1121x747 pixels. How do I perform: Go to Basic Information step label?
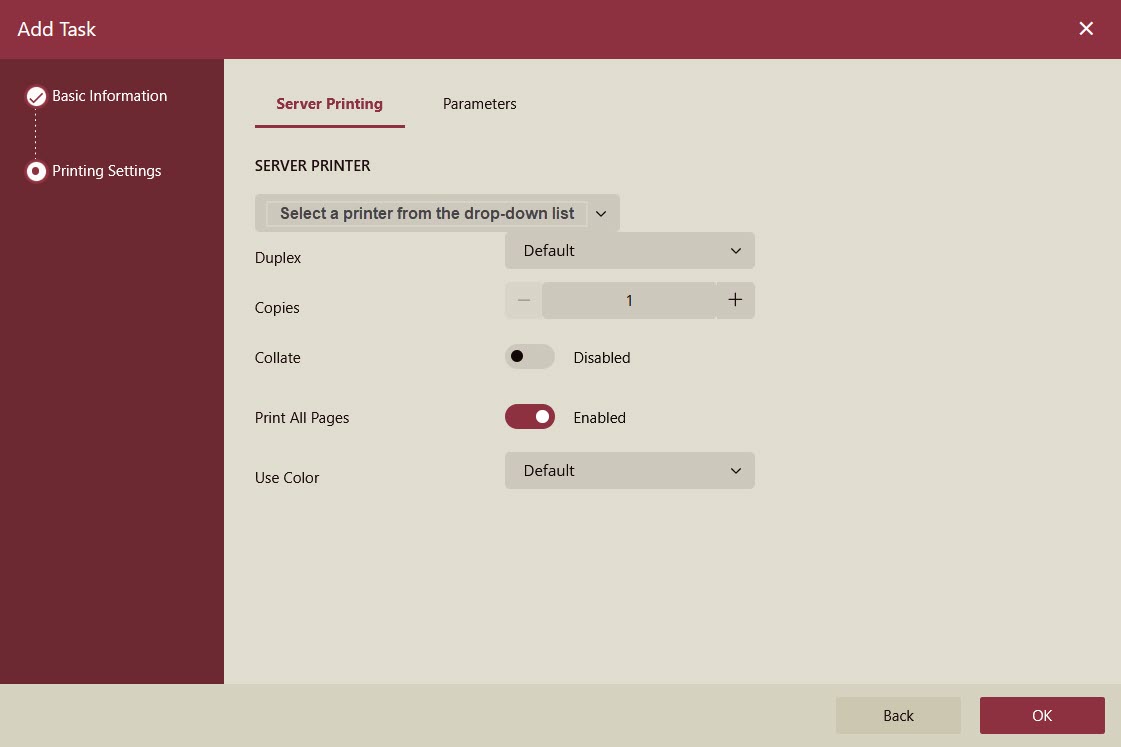(x=109, y=96)
